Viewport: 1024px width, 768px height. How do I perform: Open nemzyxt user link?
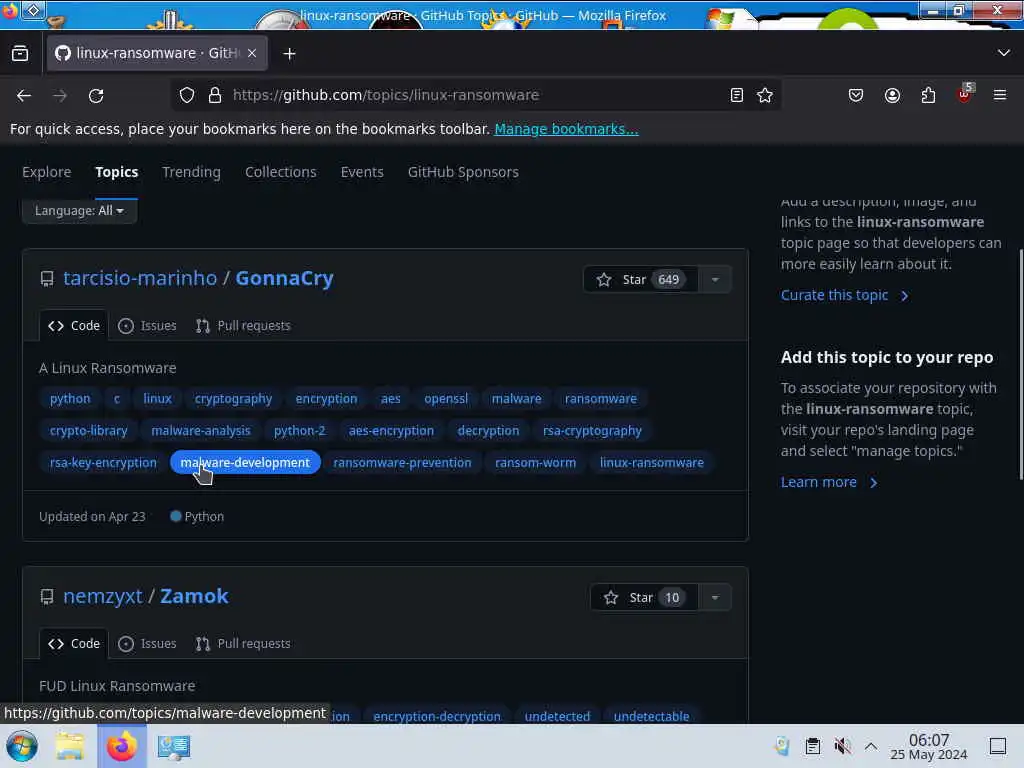[103, 596]
